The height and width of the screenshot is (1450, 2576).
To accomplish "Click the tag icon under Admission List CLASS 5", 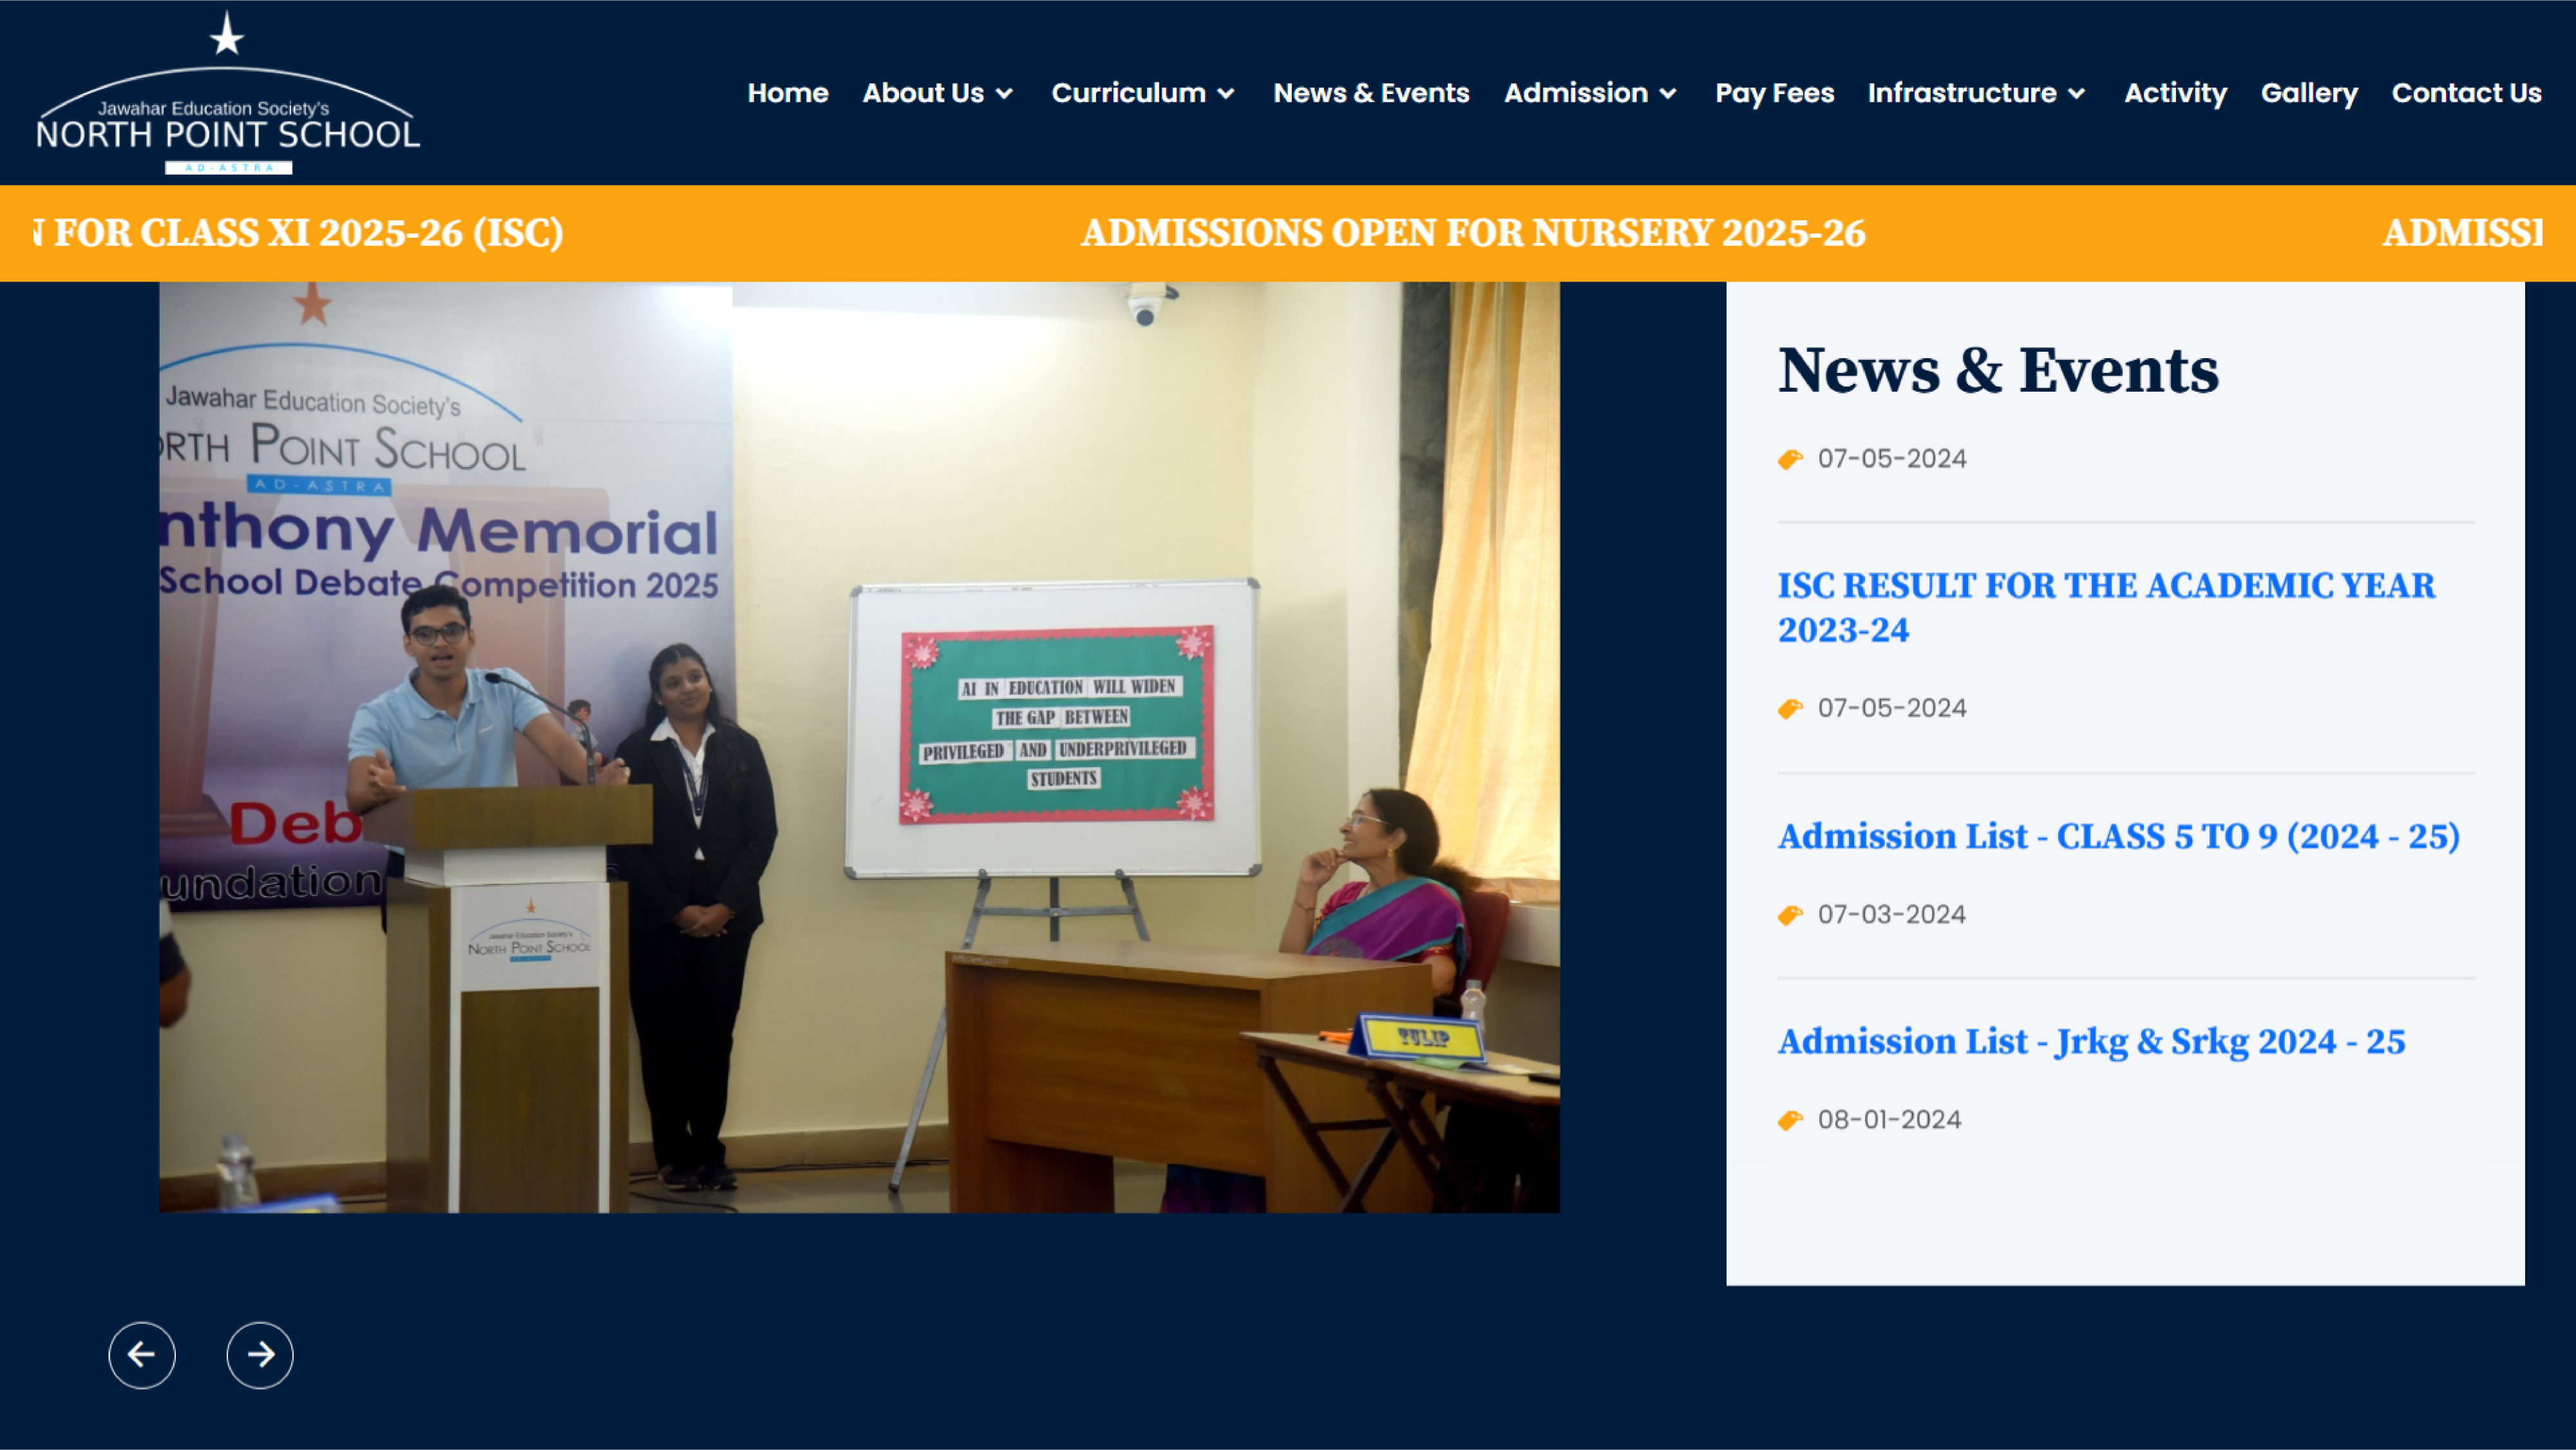I will [x=1791, y=913].
